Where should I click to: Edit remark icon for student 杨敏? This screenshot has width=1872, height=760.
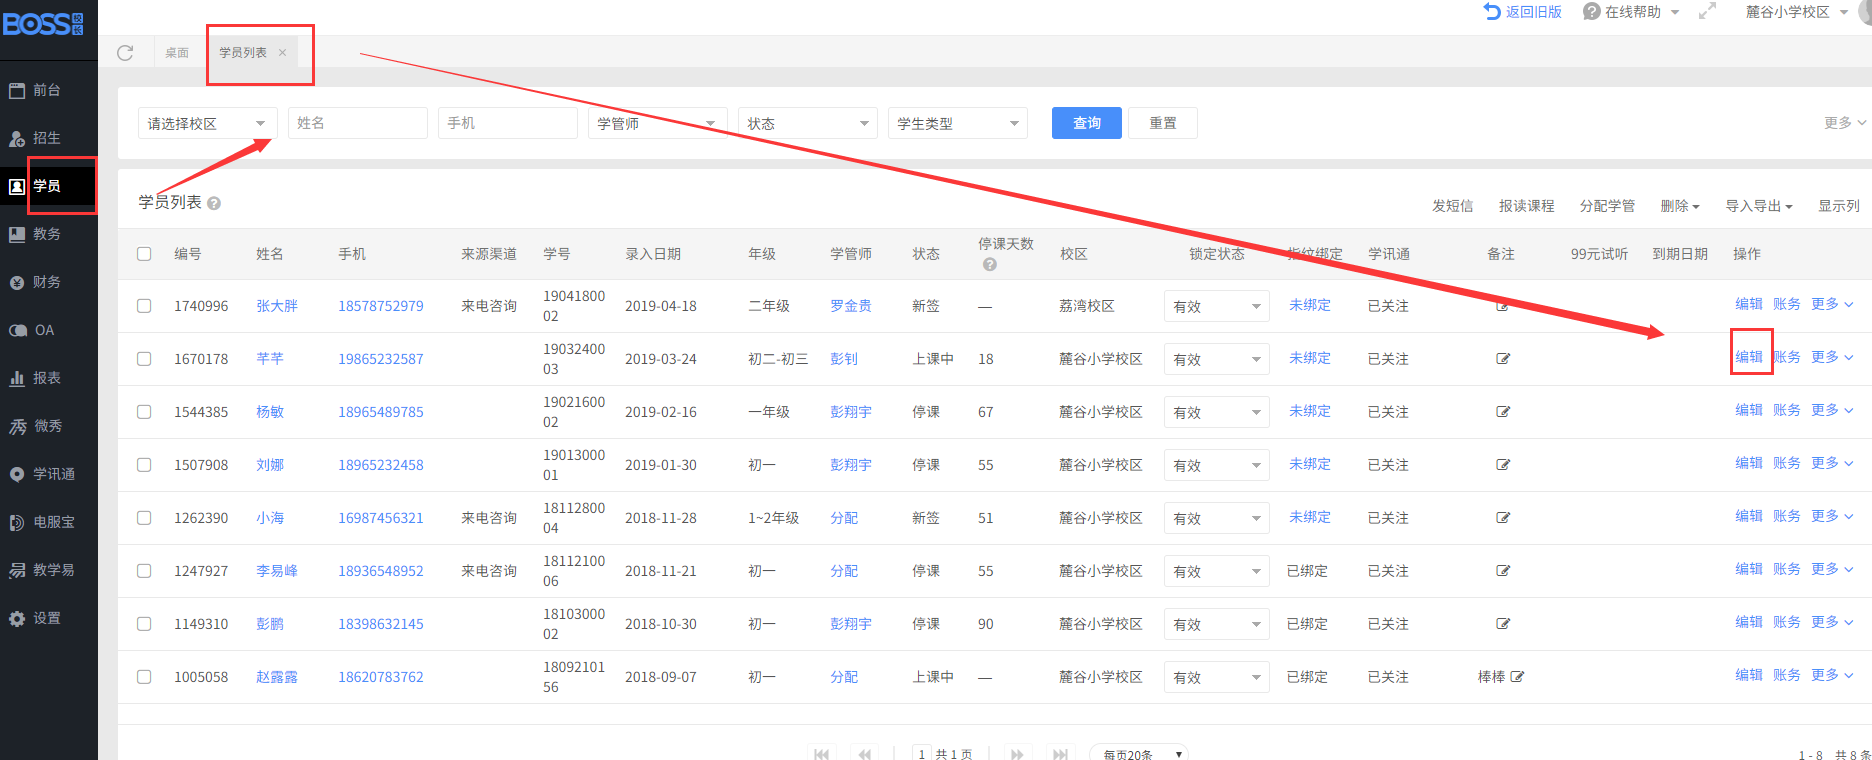click(1503, 412)
